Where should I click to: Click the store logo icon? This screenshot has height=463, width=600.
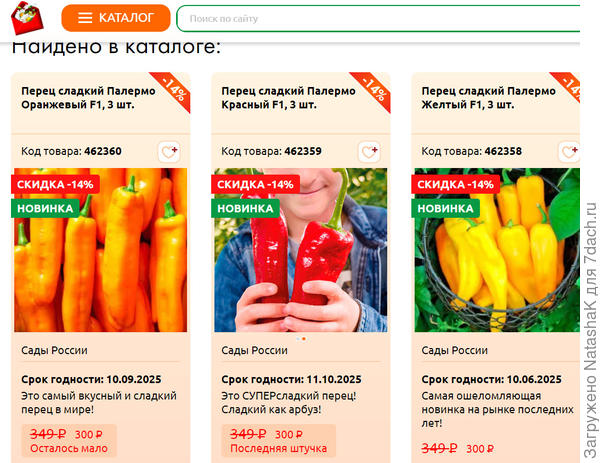pyautogui.click(x=27, y=18)
